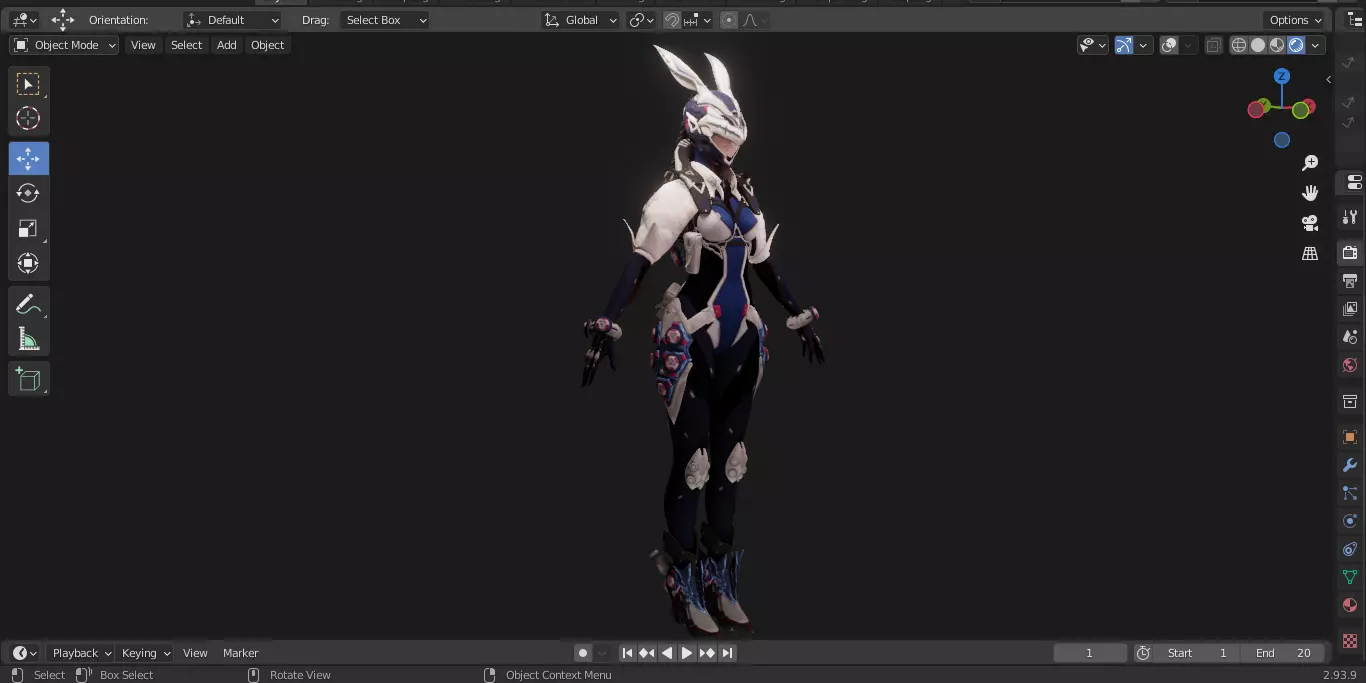The height and width of the screenshot is (683, 1366).
Task: Click the green Y axis gizmo
Action: click(x=1301, y=110)
